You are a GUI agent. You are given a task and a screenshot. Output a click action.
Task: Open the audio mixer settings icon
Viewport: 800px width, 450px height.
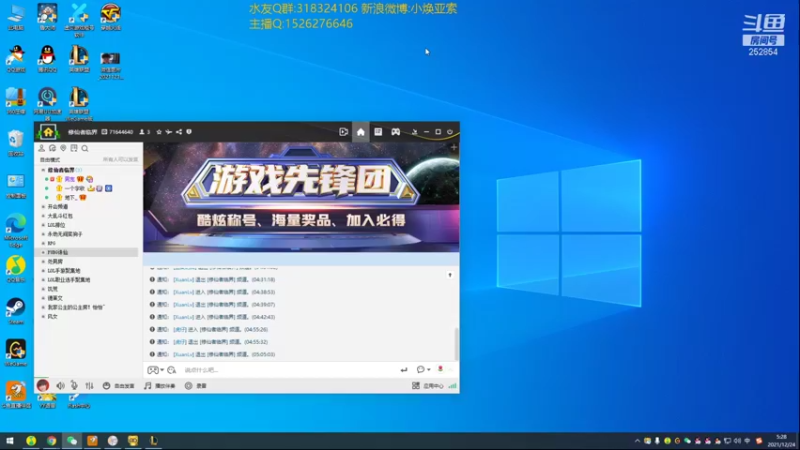click(89, 386)
